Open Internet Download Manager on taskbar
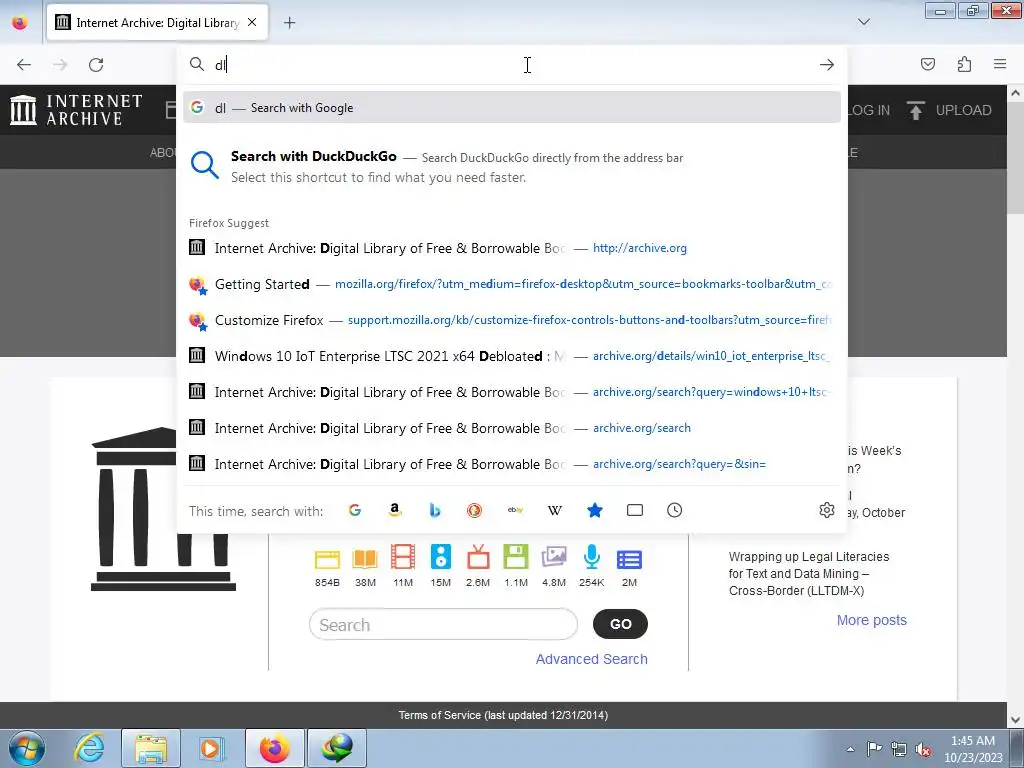 (337, 748)
